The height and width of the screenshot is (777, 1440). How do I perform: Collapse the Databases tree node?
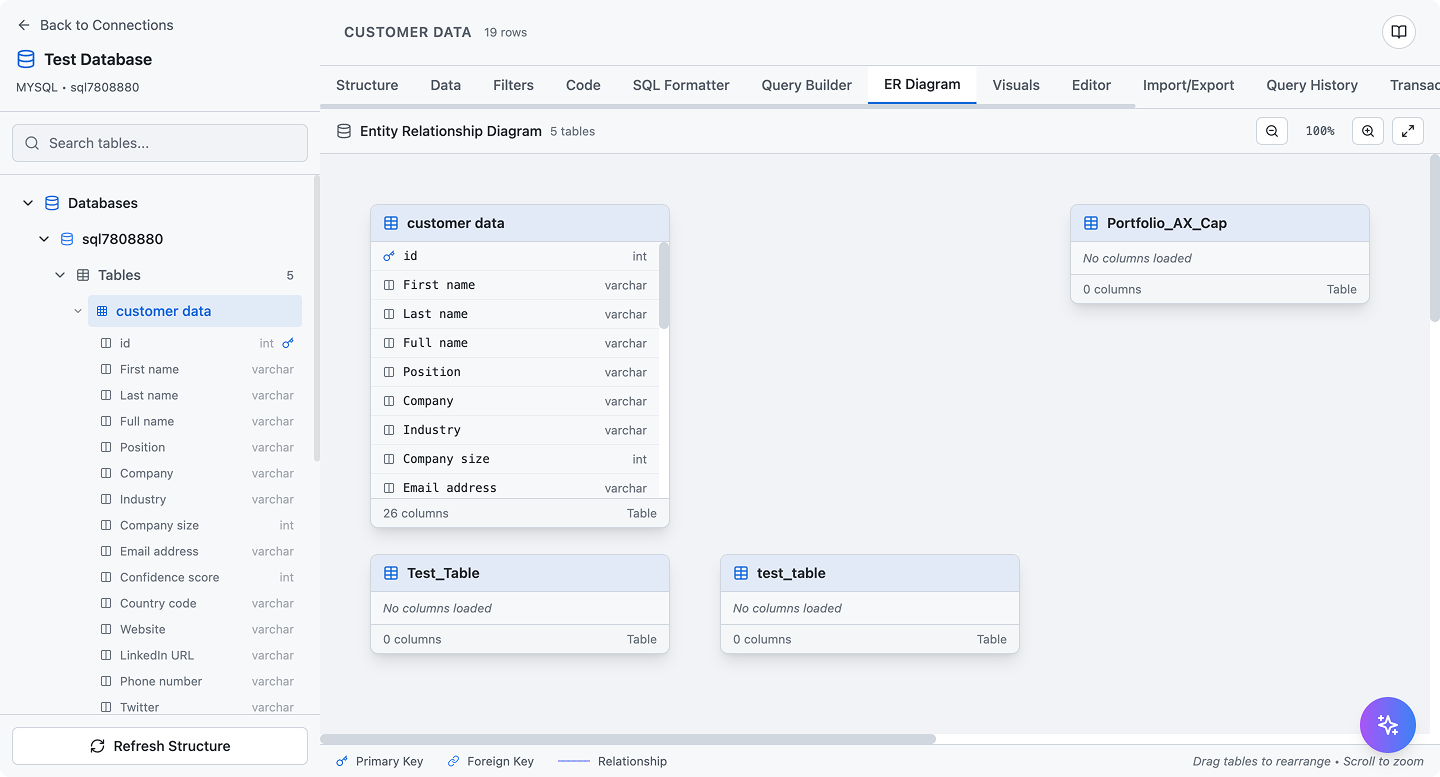click(27, 202)
